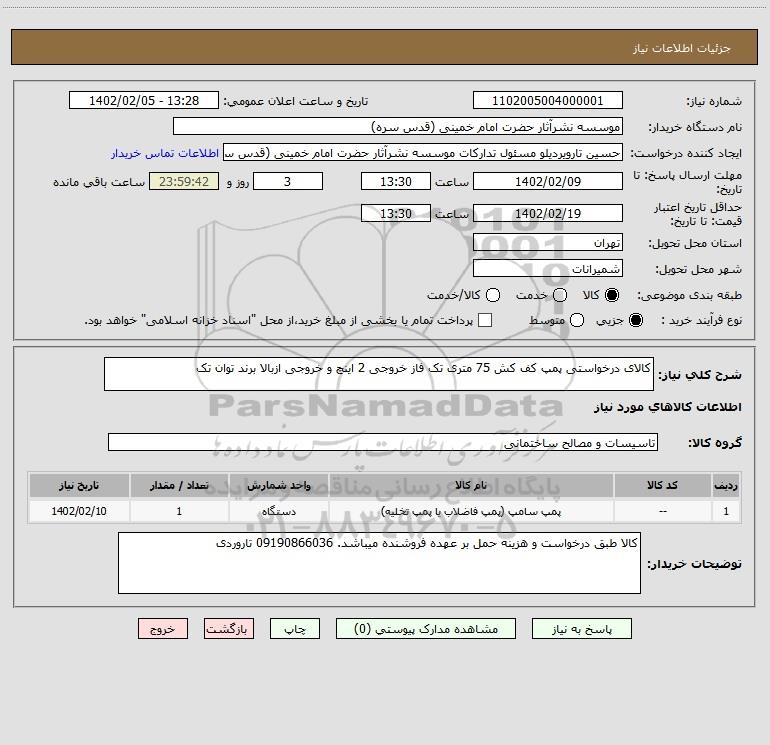Open the اطلاعات تماس خریدار link
The height and width of the screenshot is (745, 770).
coord(165,153)
